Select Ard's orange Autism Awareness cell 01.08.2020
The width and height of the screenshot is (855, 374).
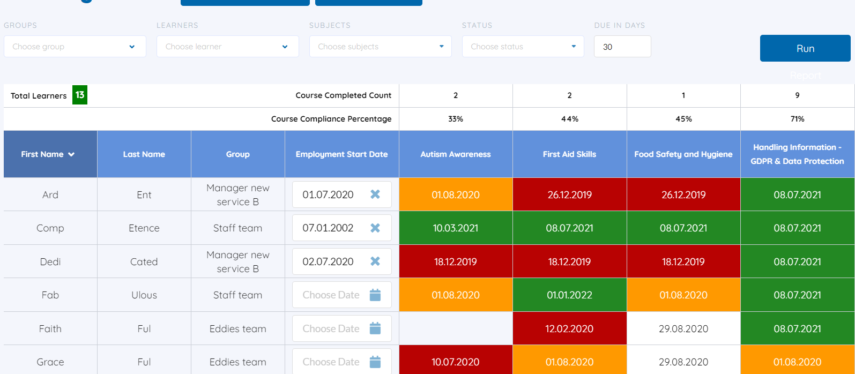click(x=456, y=195)
